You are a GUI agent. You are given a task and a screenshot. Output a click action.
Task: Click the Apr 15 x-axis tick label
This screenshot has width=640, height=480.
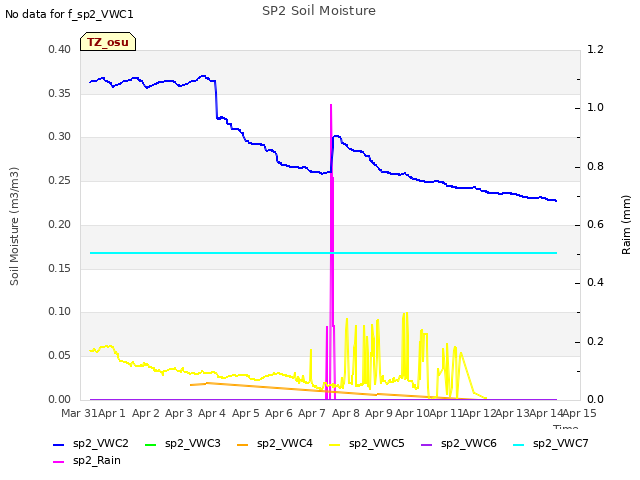pyautogui.click(x=580, y=413)
